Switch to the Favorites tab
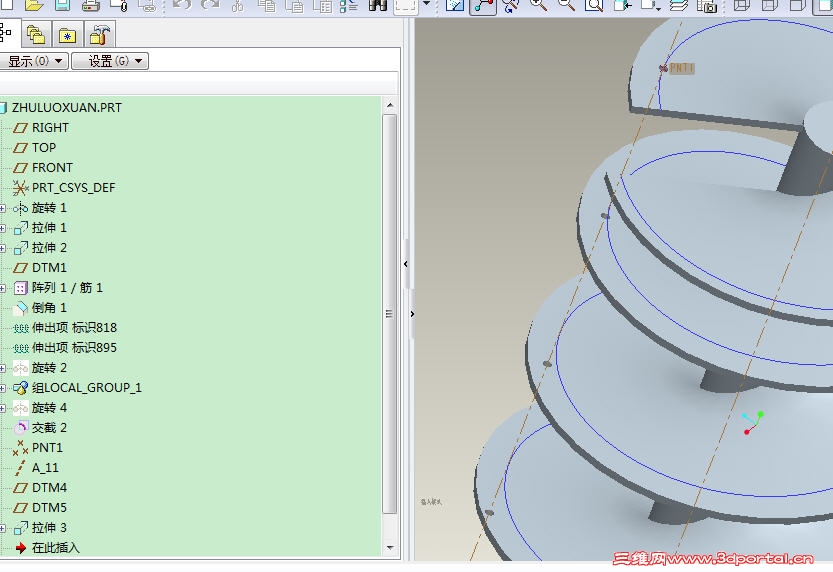The width and height of the screenshot is (833, 572). tap(67, 35)
